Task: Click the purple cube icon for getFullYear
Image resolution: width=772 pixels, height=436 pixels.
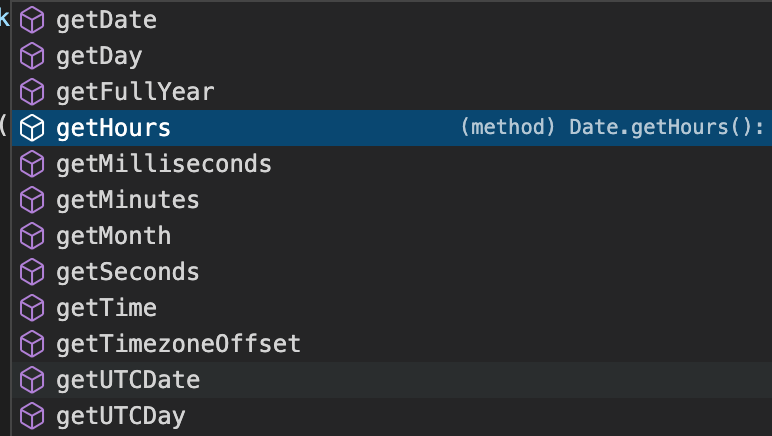Action: (x=32, y=92)
